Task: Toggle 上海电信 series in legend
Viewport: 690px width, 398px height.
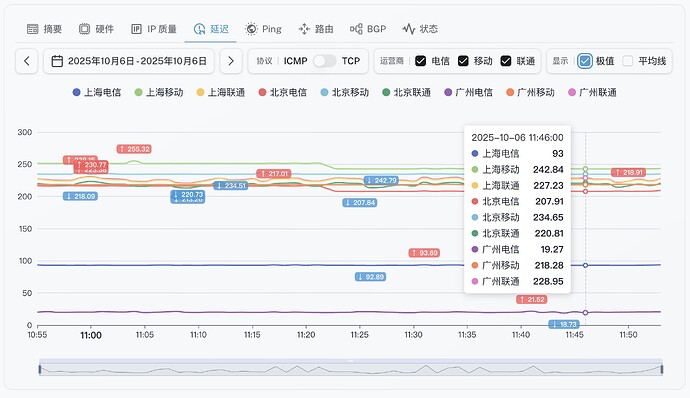Action: tap(97, 92)
